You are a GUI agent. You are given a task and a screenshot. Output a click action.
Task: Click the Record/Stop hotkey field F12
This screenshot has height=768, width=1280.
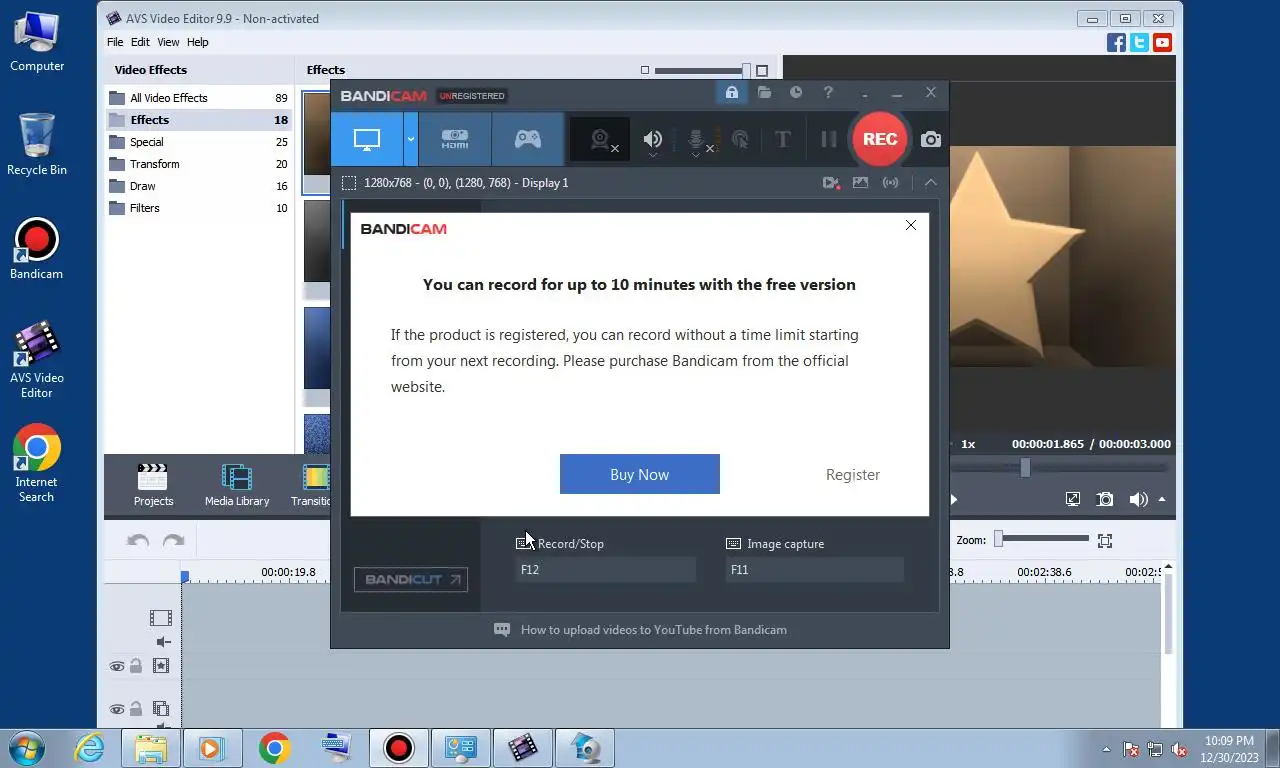pos(606,570)
